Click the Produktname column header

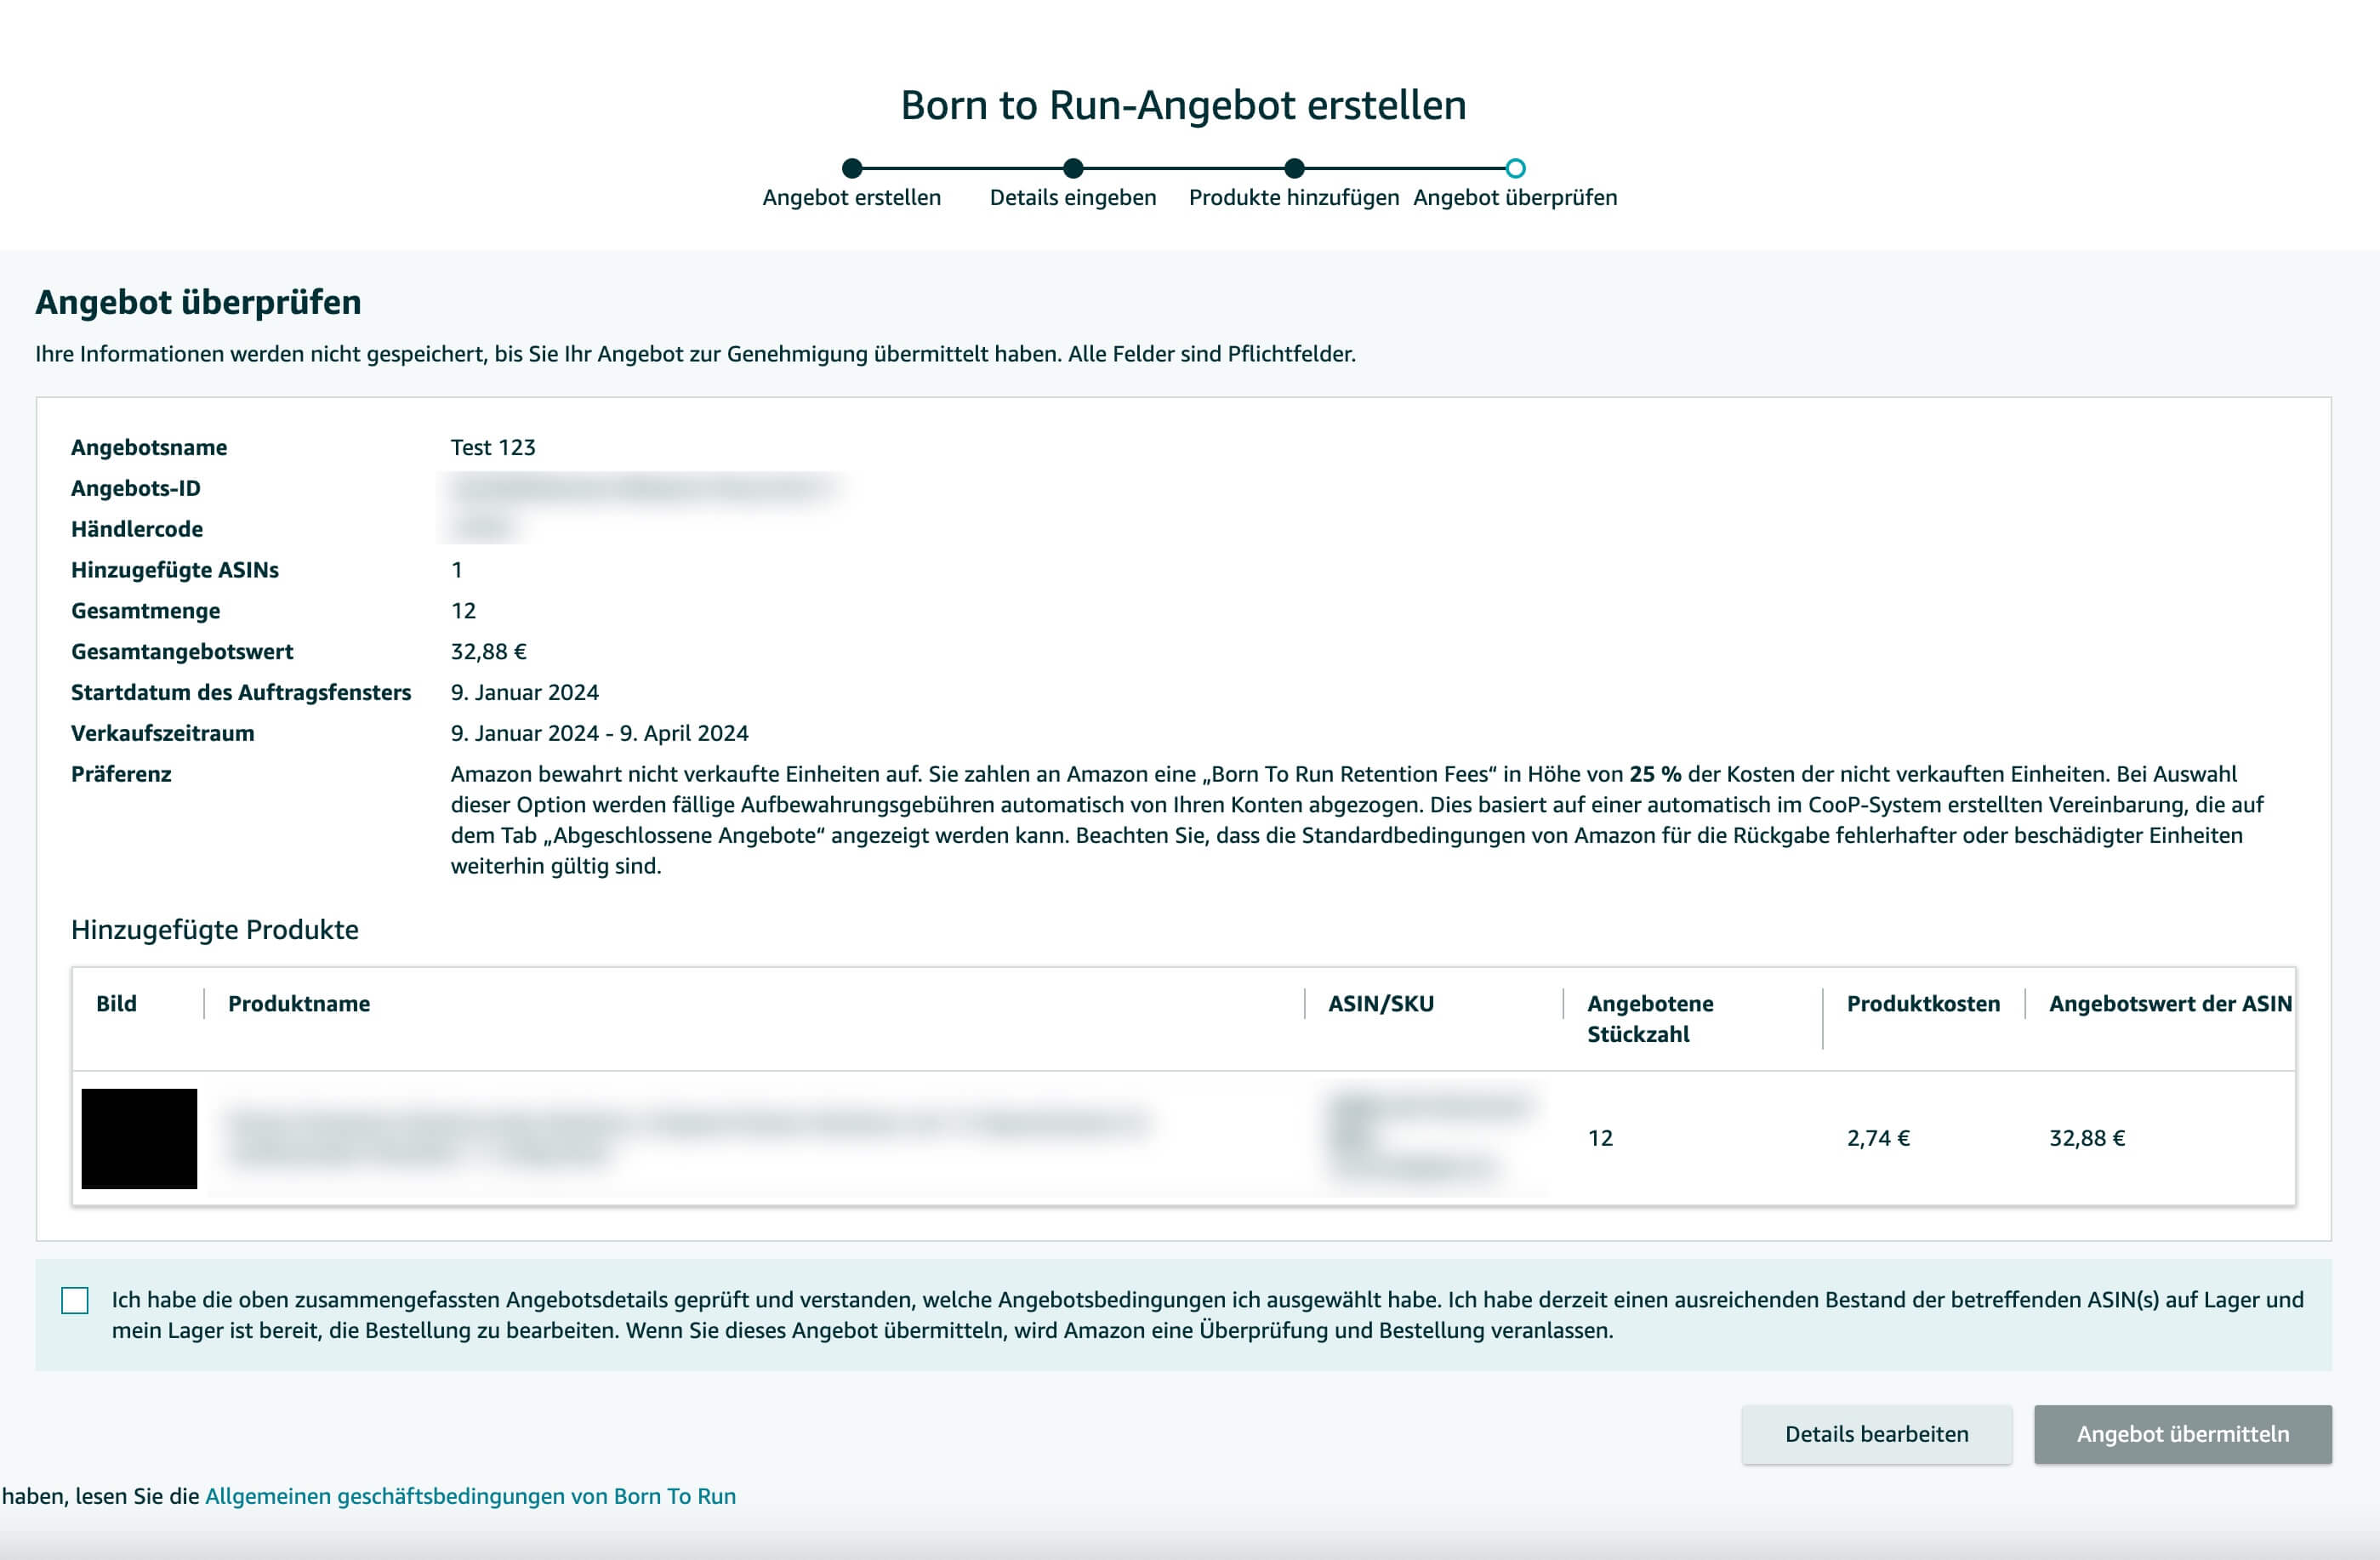point(299,1004)
